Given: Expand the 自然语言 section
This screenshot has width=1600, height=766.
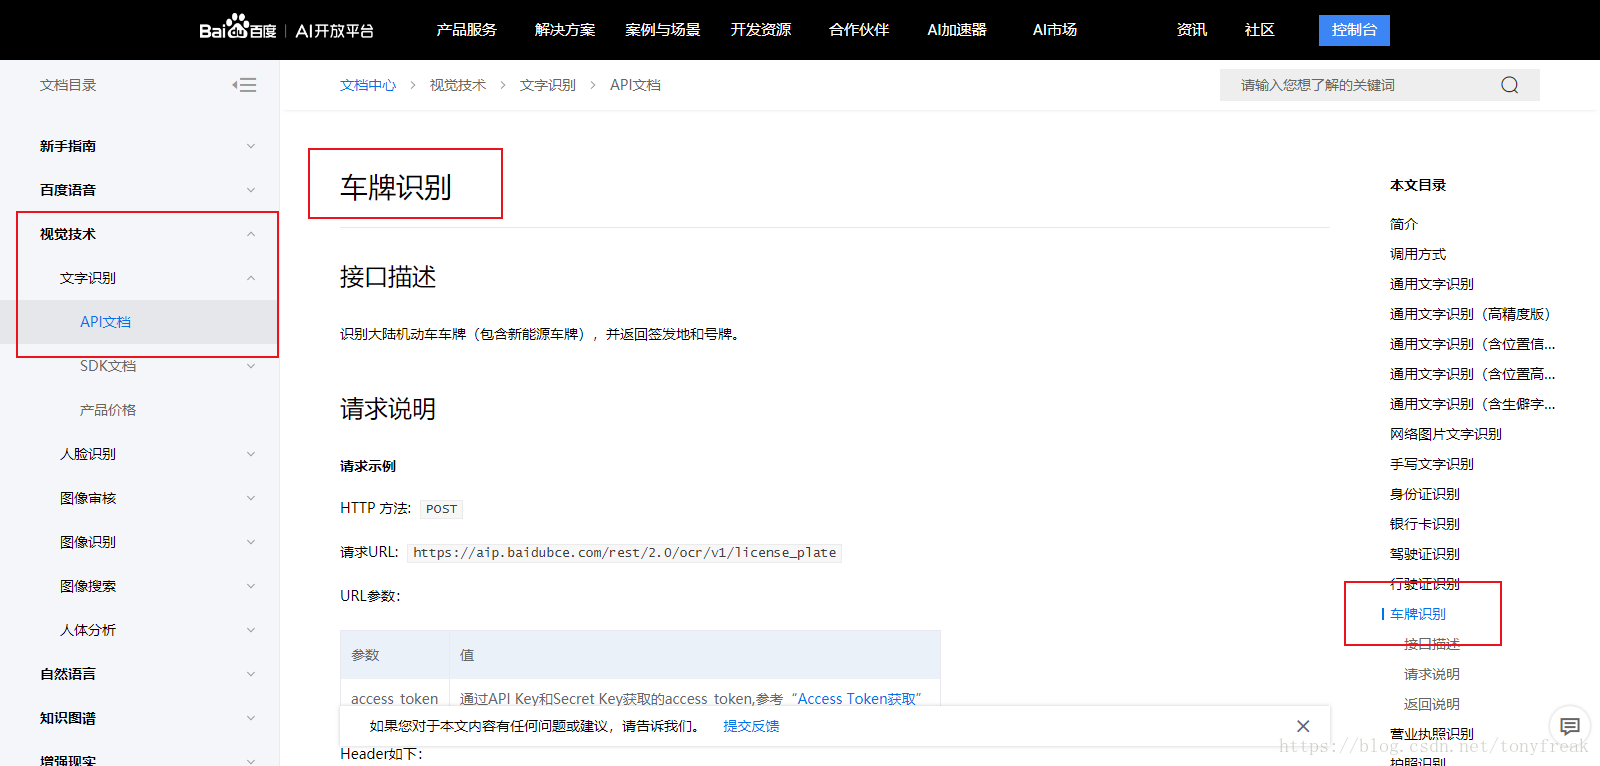Looking at the screenshot, I should pyautogui.click(x=251, y=674).
